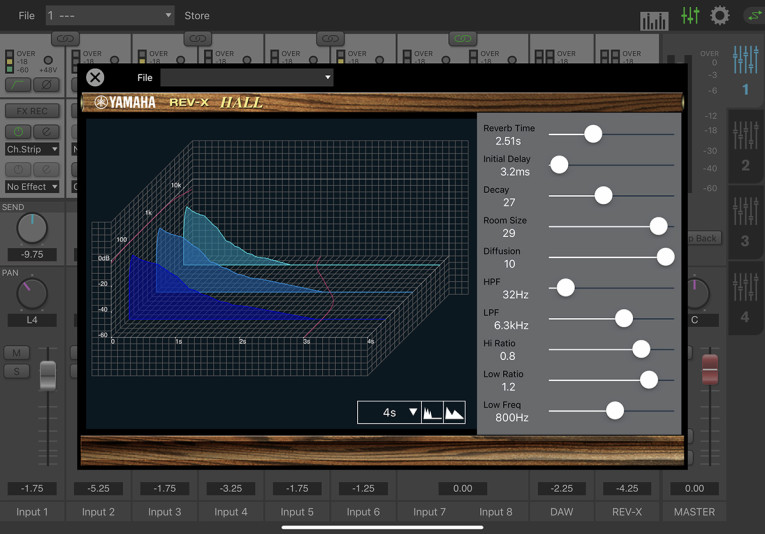Click the Input 4 fader value -3.25
765x534 pixels.
coord(231,488)
